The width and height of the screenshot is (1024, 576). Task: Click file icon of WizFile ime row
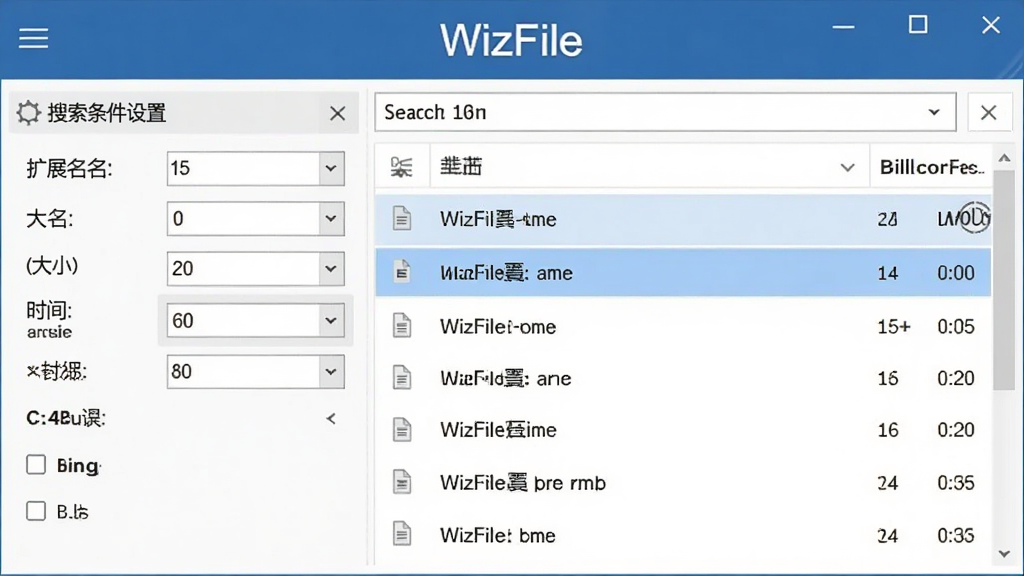point(402,430)
